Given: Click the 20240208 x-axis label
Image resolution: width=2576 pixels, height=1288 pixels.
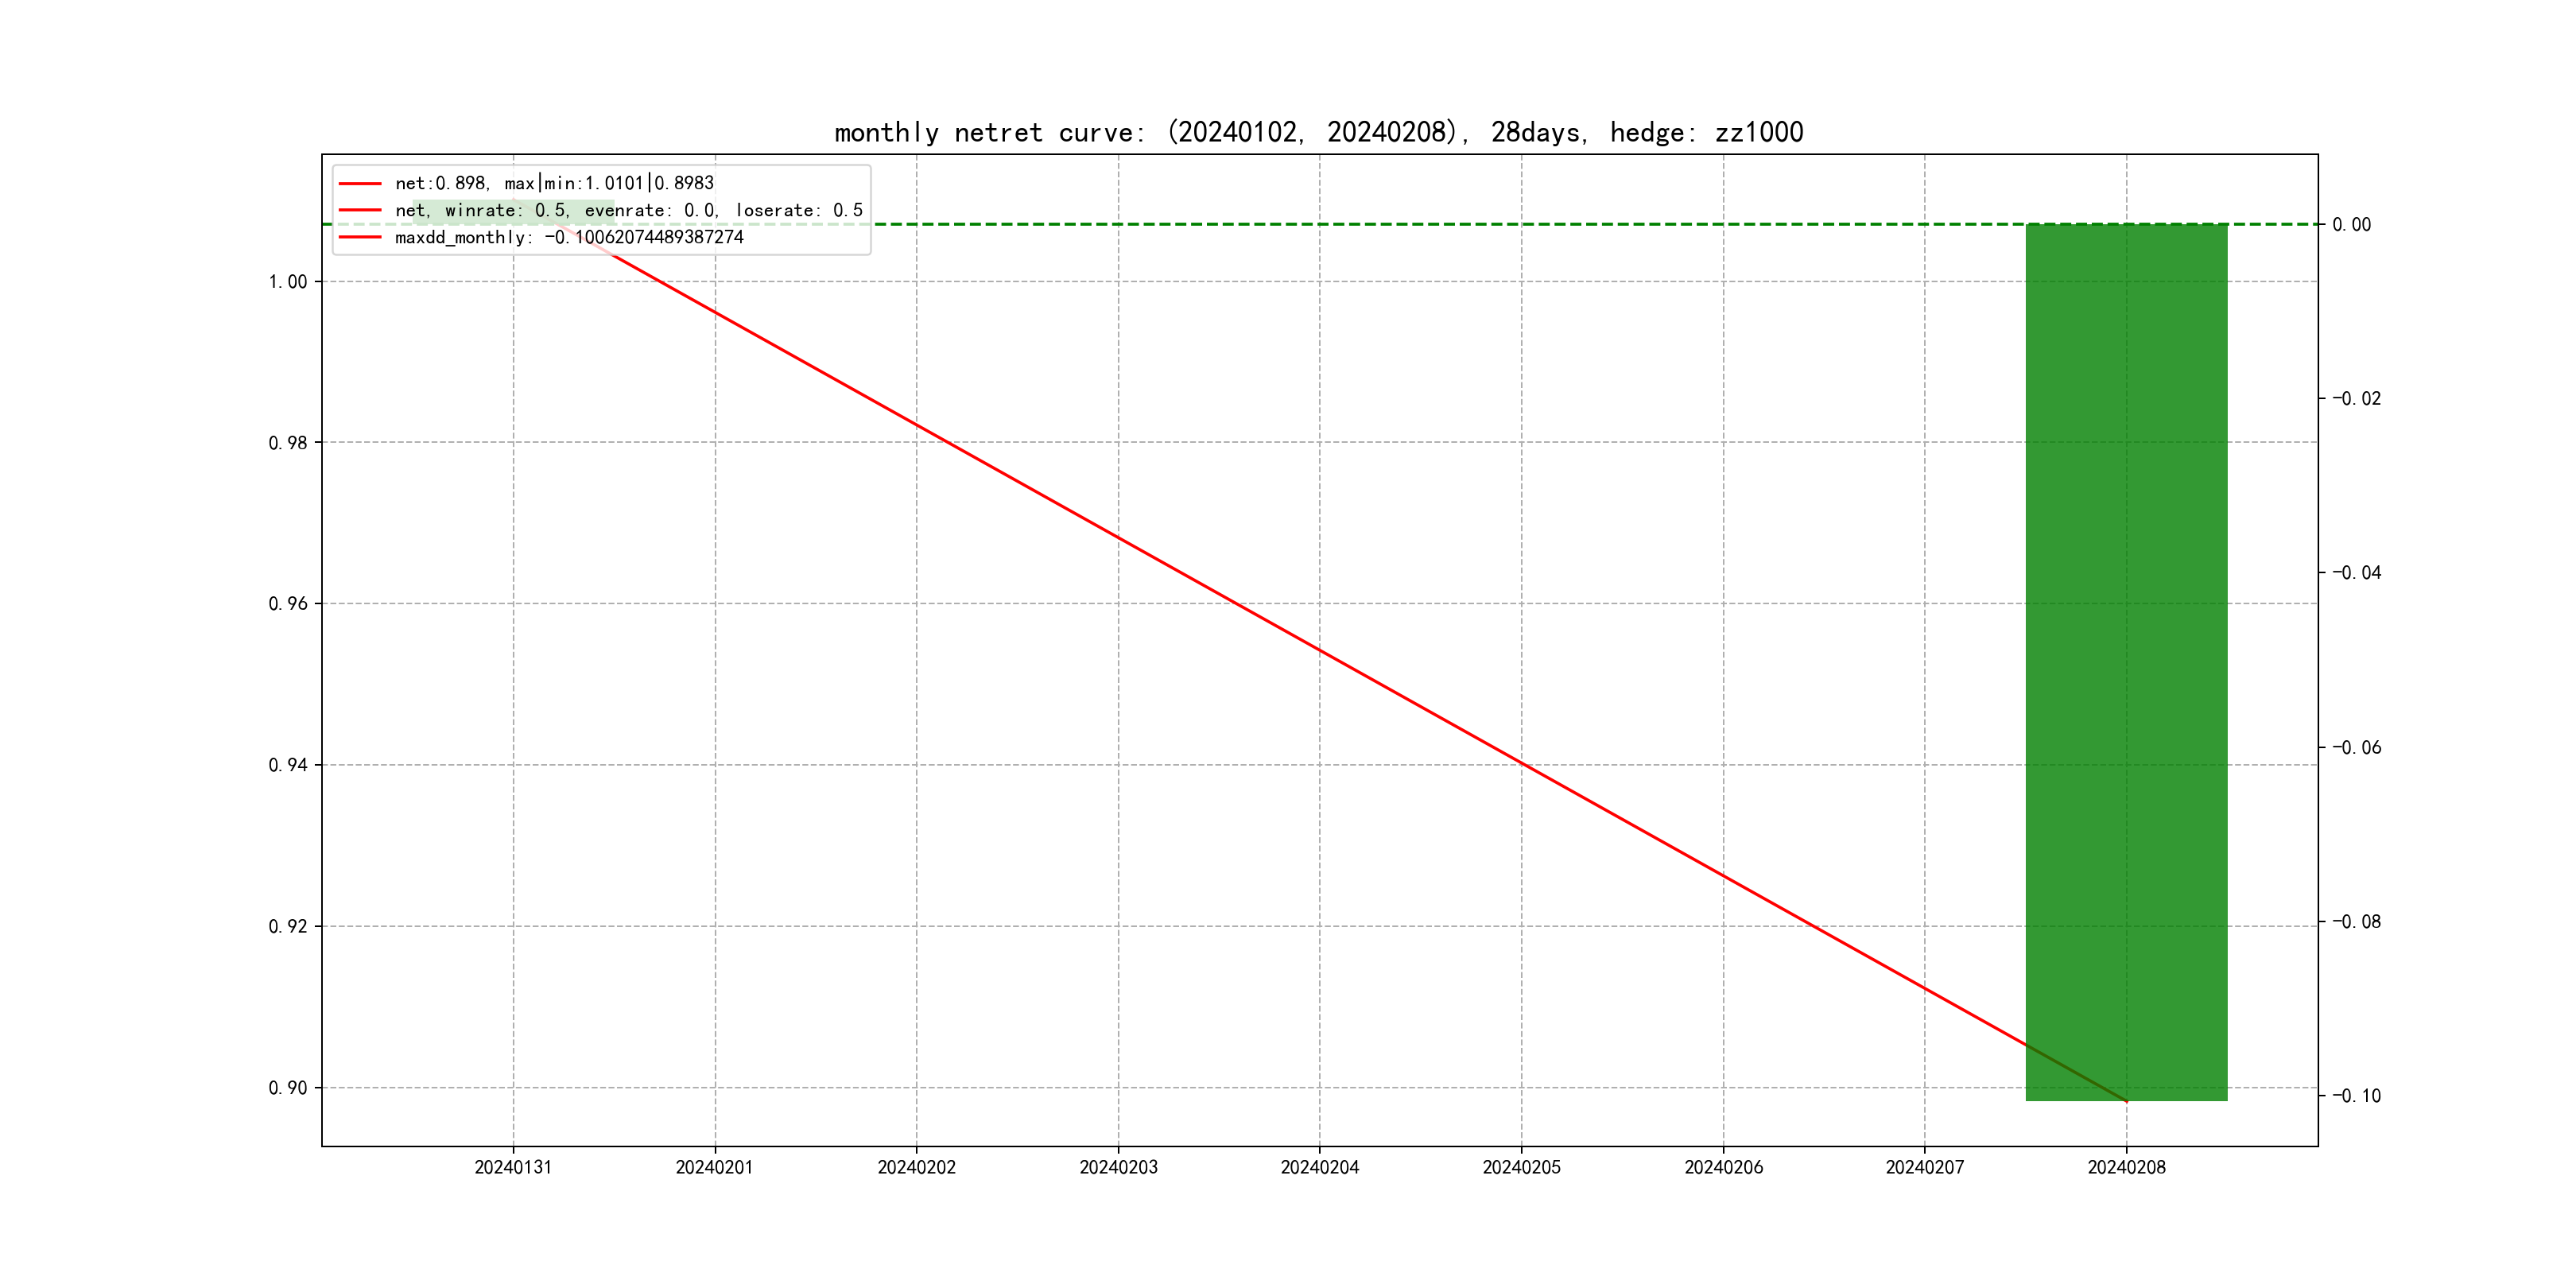Looking at the screenshot, I should [x=2126, y=1167].
